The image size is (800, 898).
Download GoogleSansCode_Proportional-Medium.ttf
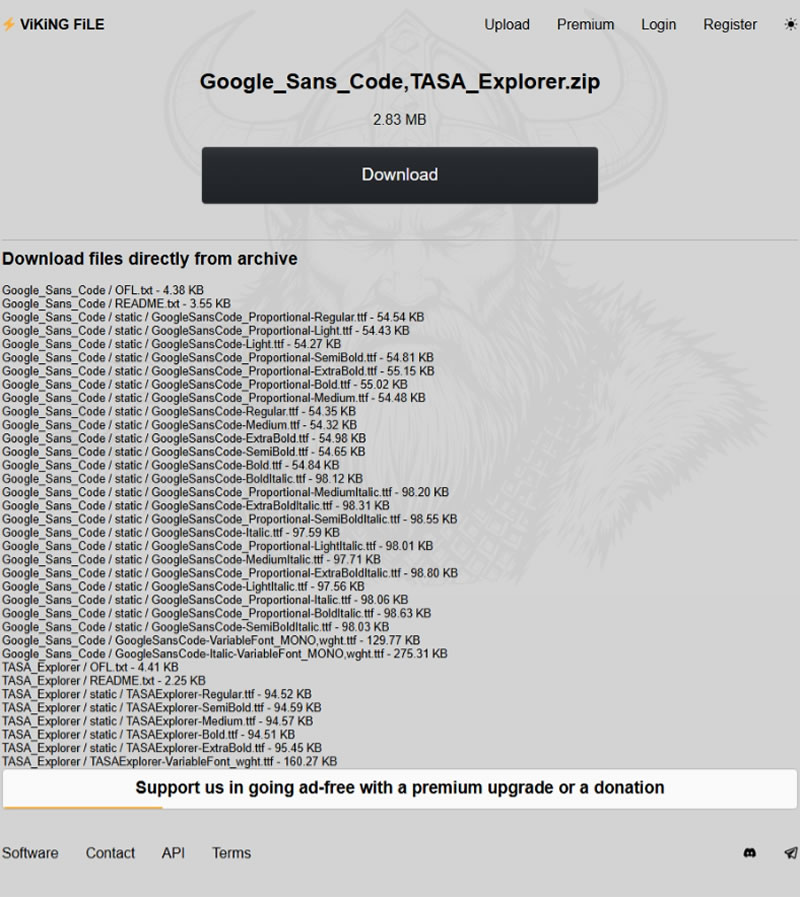[214, 398]
